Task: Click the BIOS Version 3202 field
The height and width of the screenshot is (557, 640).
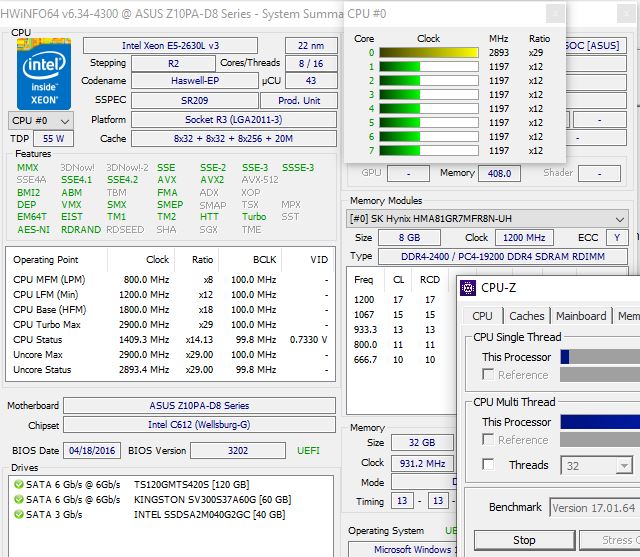Action: (x=238, y=450)
